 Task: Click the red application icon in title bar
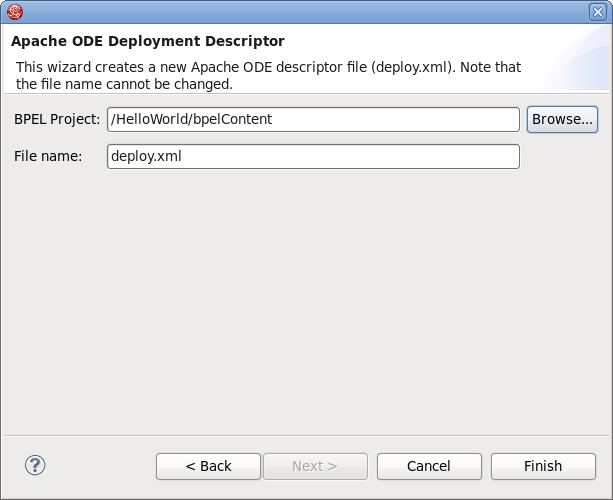point(15,12)
